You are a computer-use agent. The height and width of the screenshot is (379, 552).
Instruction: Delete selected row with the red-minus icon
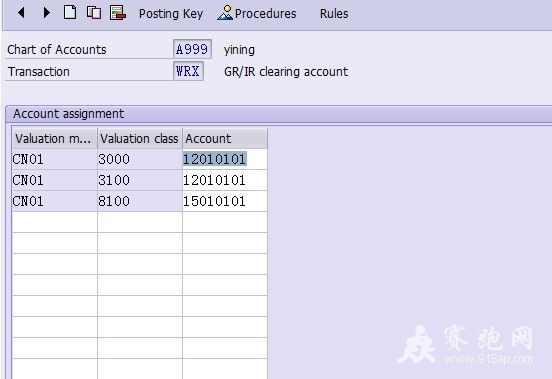pos(118,13)
